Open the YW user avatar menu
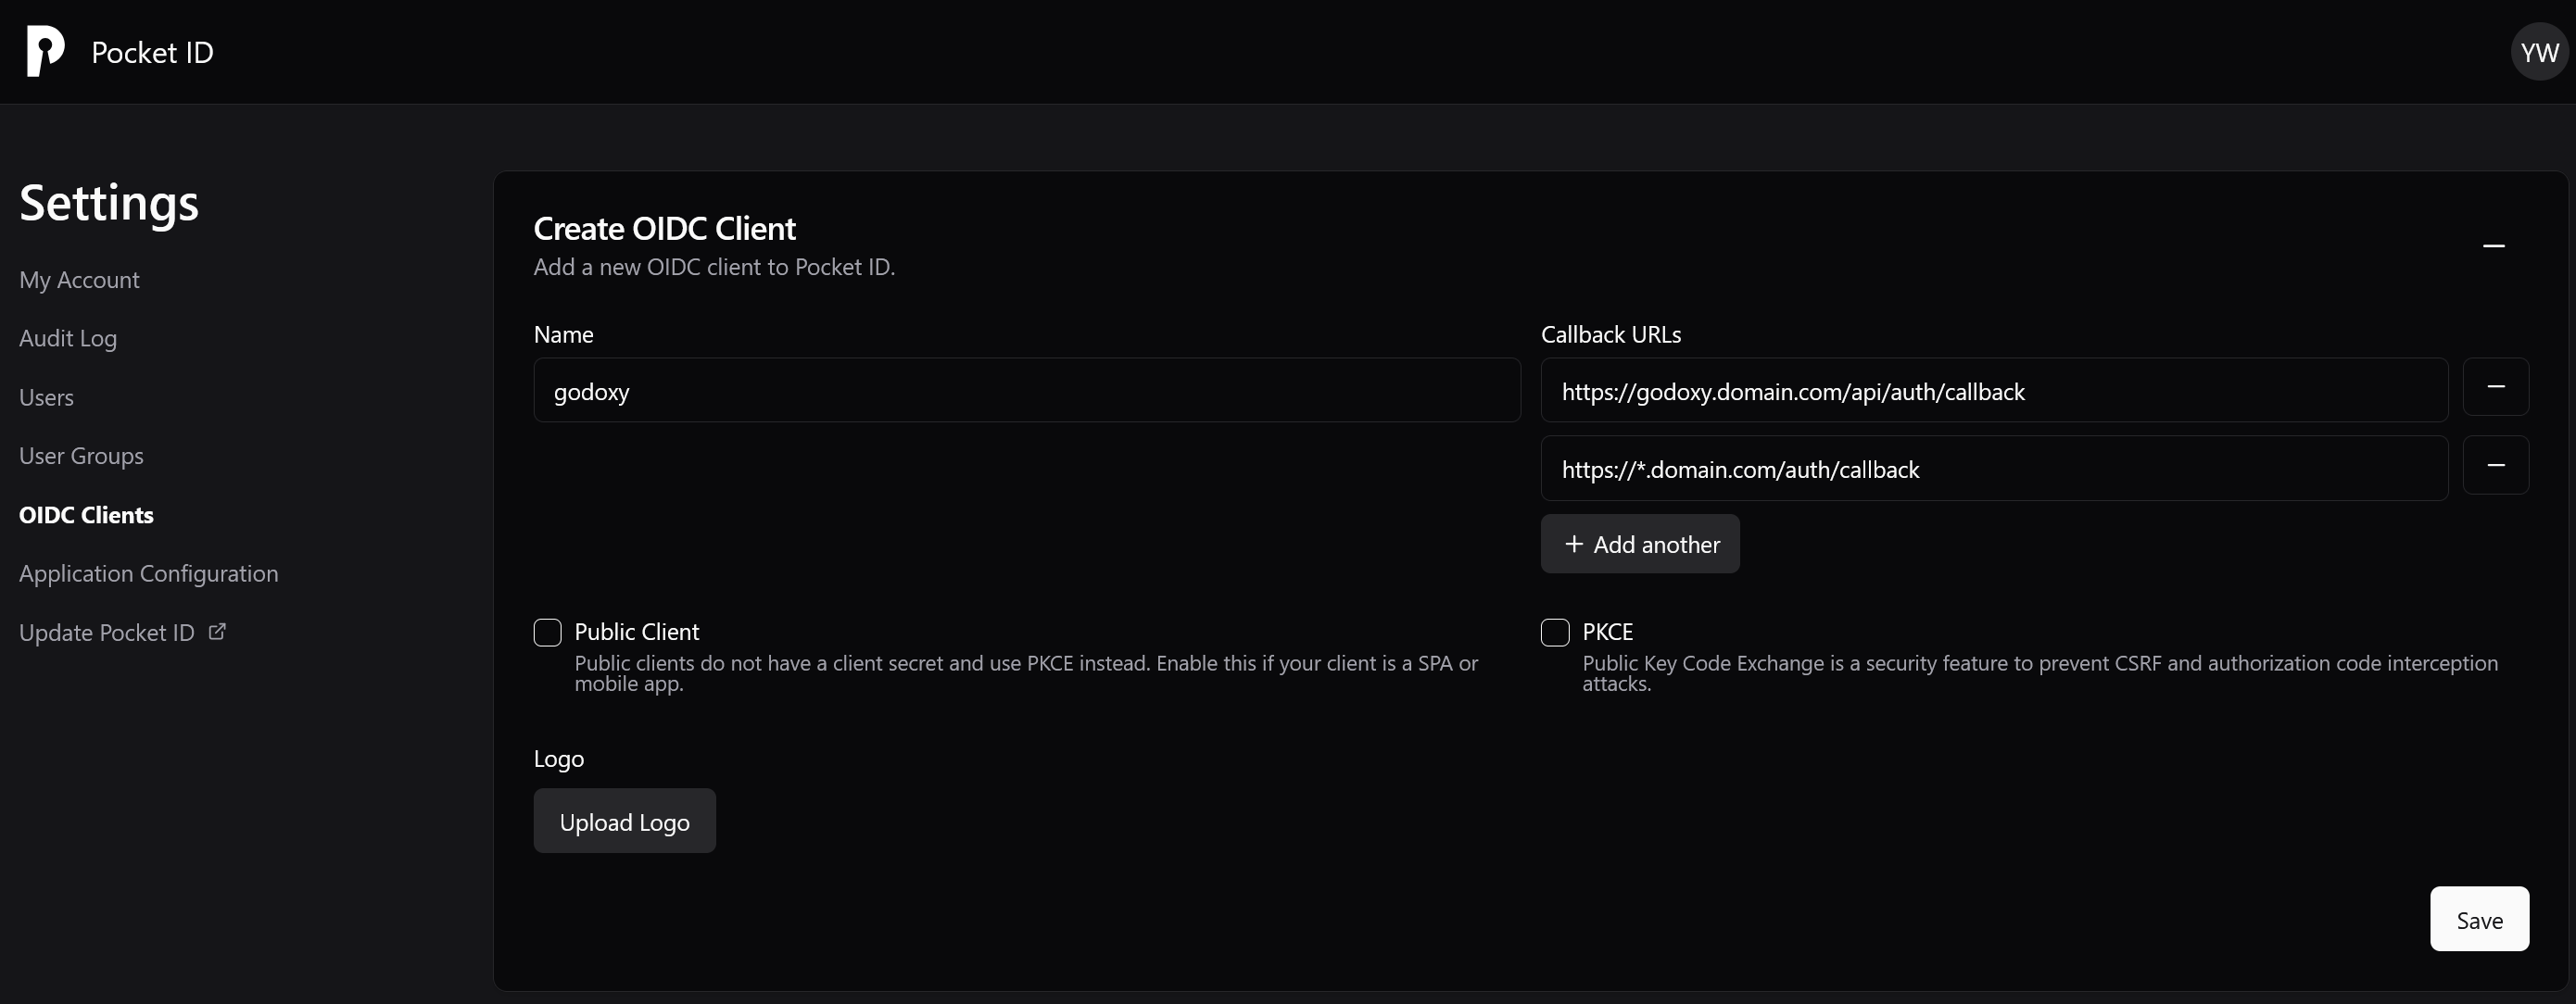The width and height of the screenshot is (2576, 1004). coord(2538,52)
